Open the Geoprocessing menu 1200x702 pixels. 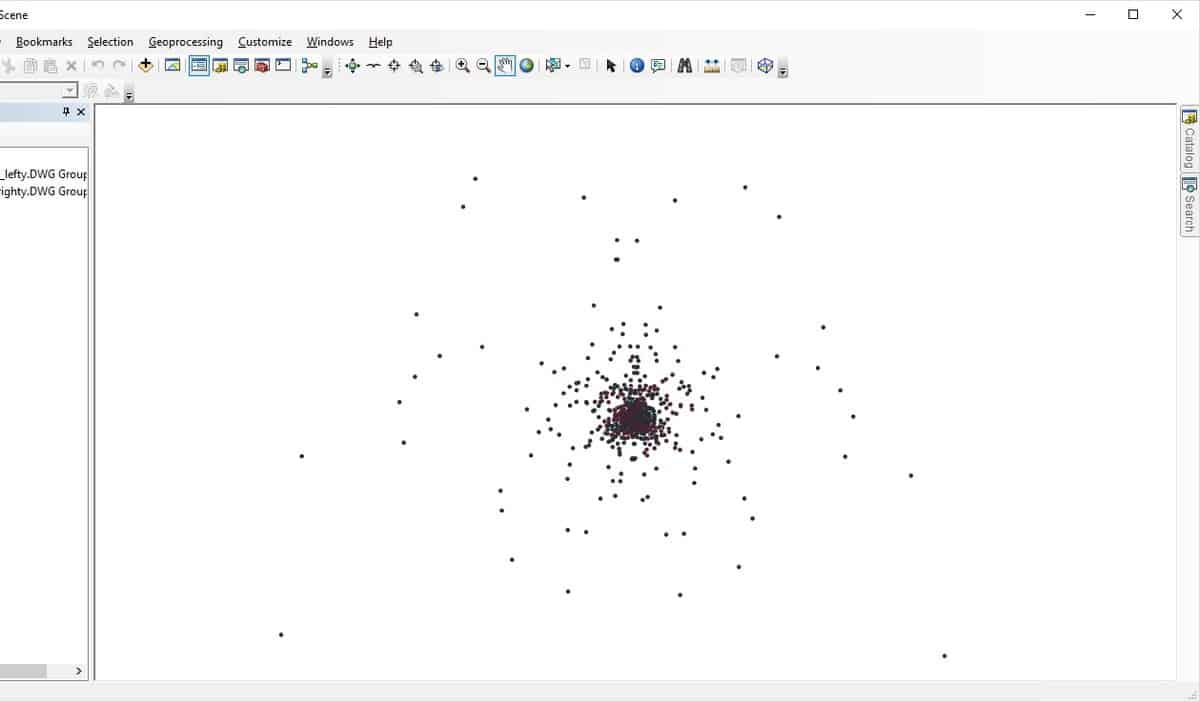[185, 42]
